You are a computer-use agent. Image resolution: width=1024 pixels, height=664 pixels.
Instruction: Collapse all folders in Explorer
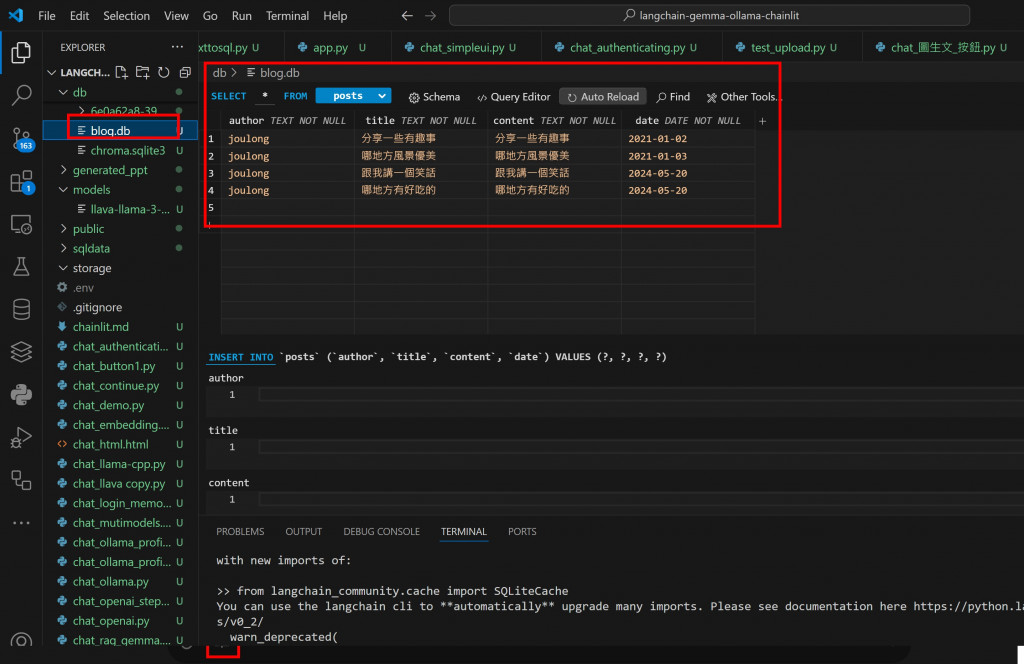tap(185, 72)
